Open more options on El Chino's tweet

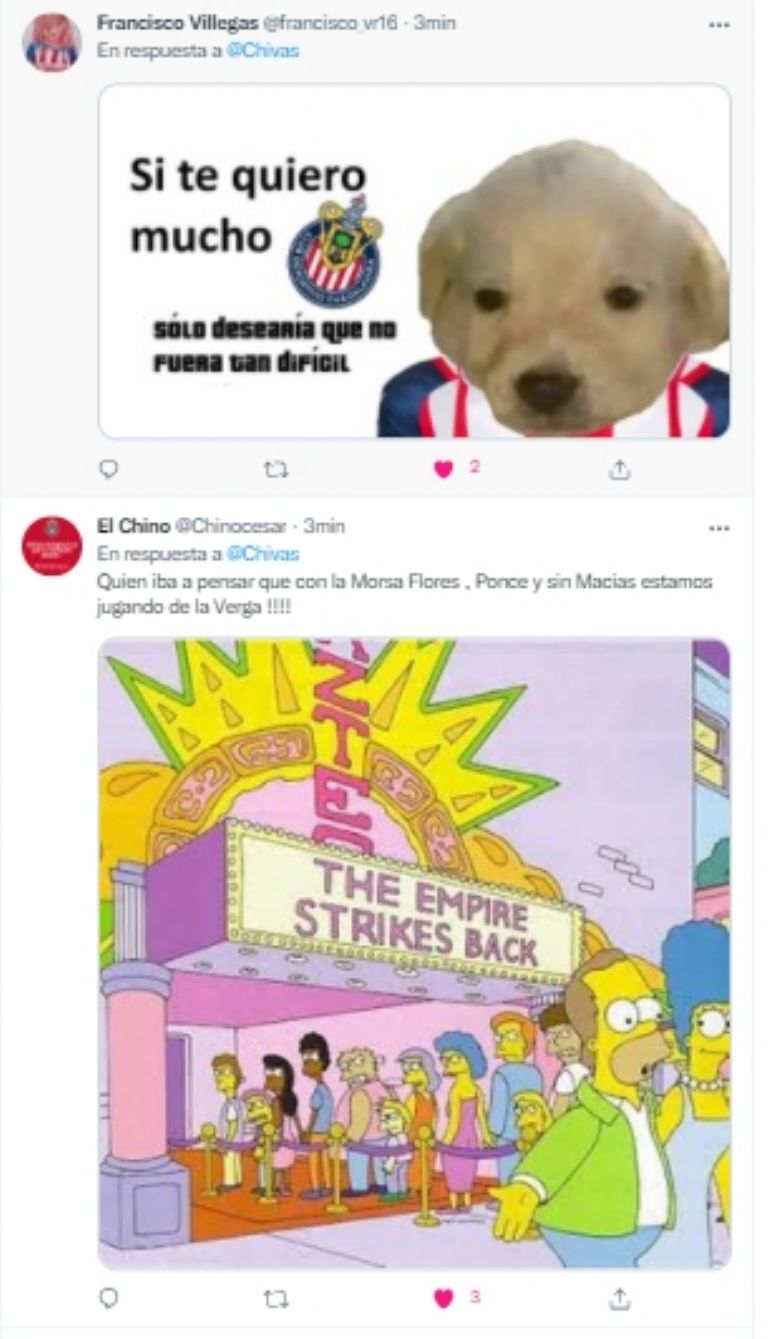[x=719, y=527]
